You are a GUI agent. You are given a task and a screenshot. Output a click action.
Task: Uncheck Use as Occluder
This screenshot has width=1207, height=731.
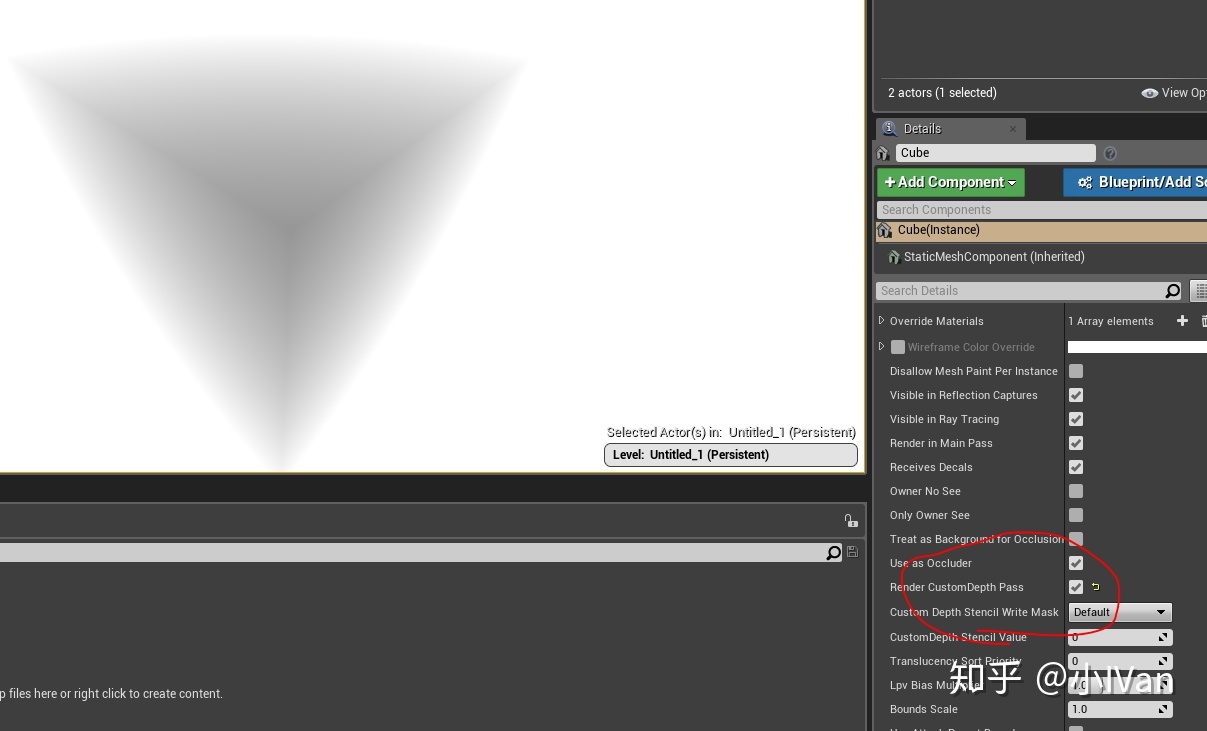[1076, 563]
